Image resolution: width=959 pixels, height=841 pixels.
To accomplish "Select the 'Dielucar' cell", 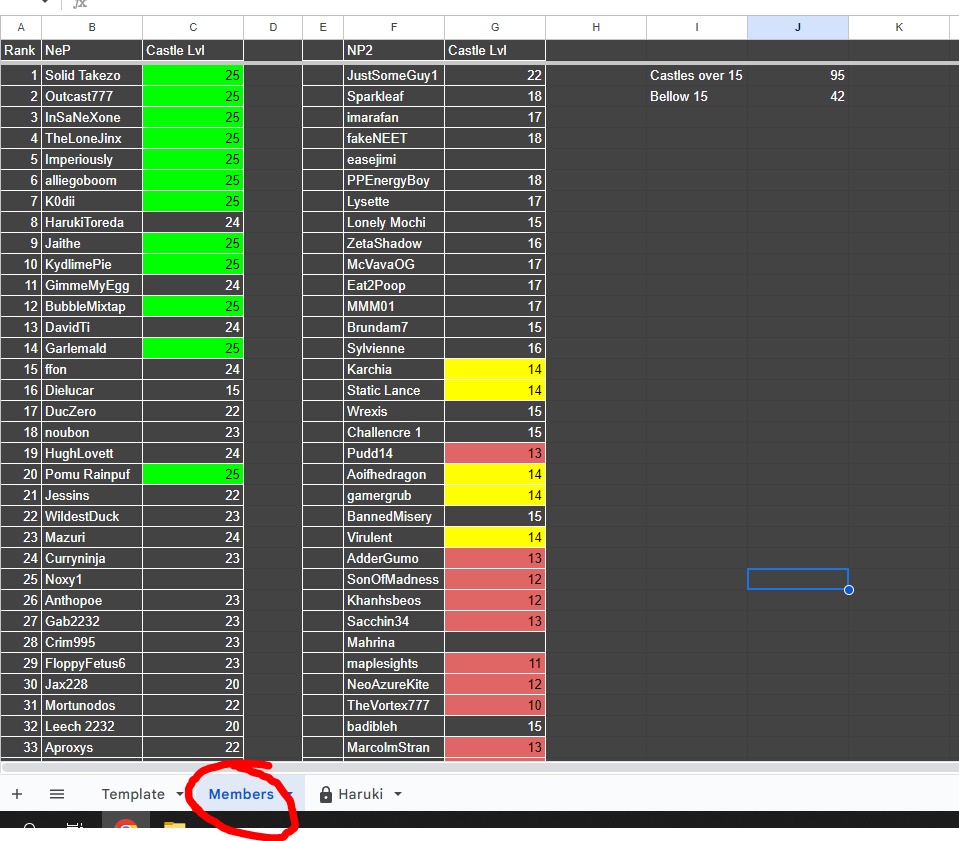I will click(x=92, y=390).
